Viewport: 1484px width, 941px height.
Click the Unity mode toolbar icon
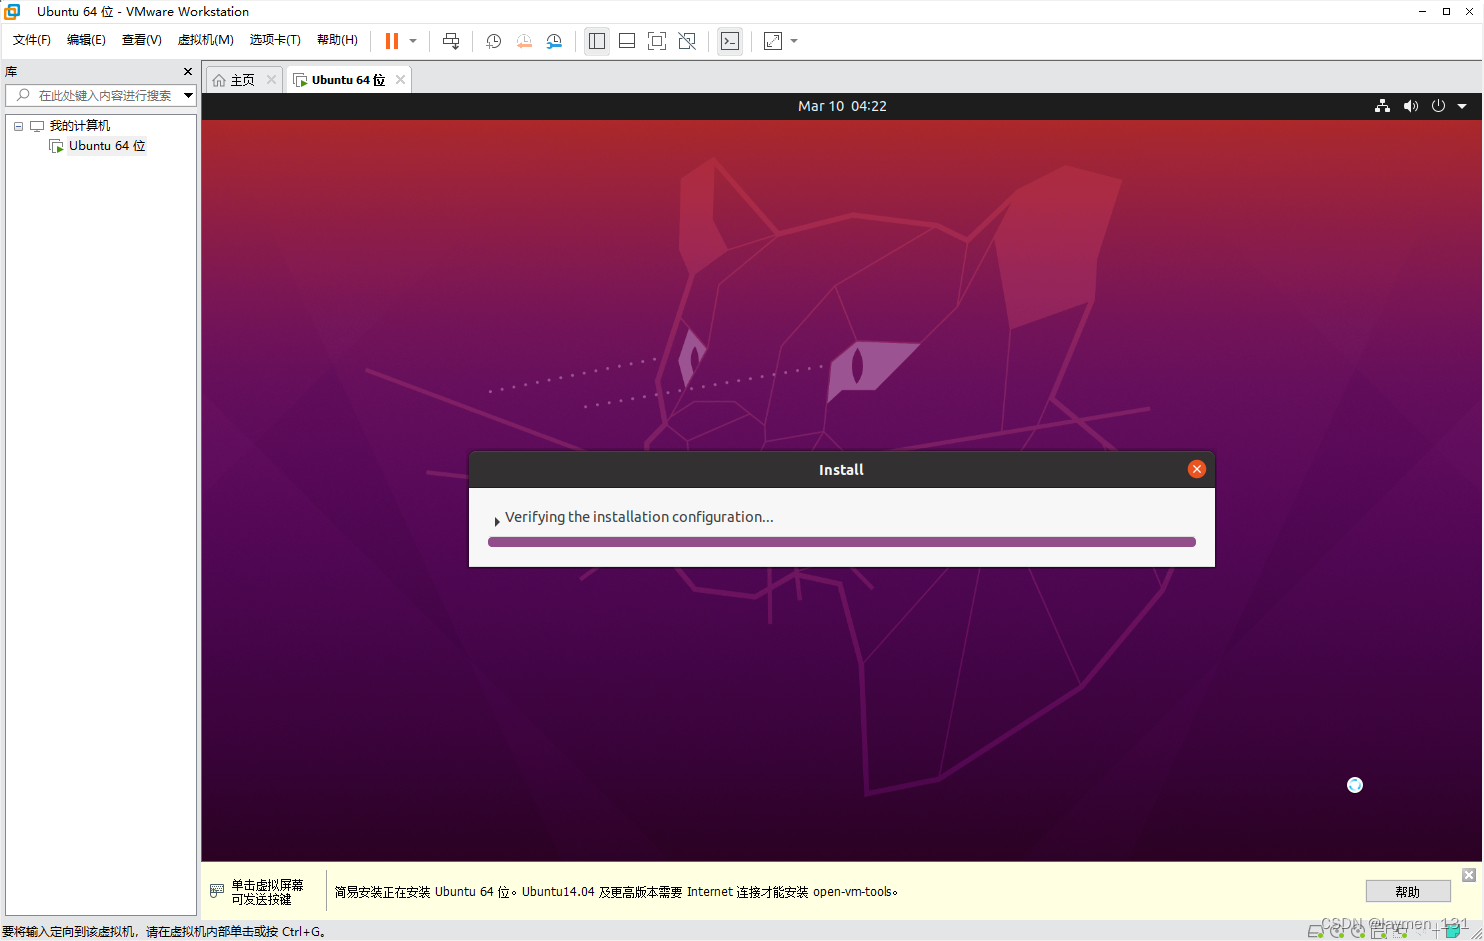coord(687,41)
